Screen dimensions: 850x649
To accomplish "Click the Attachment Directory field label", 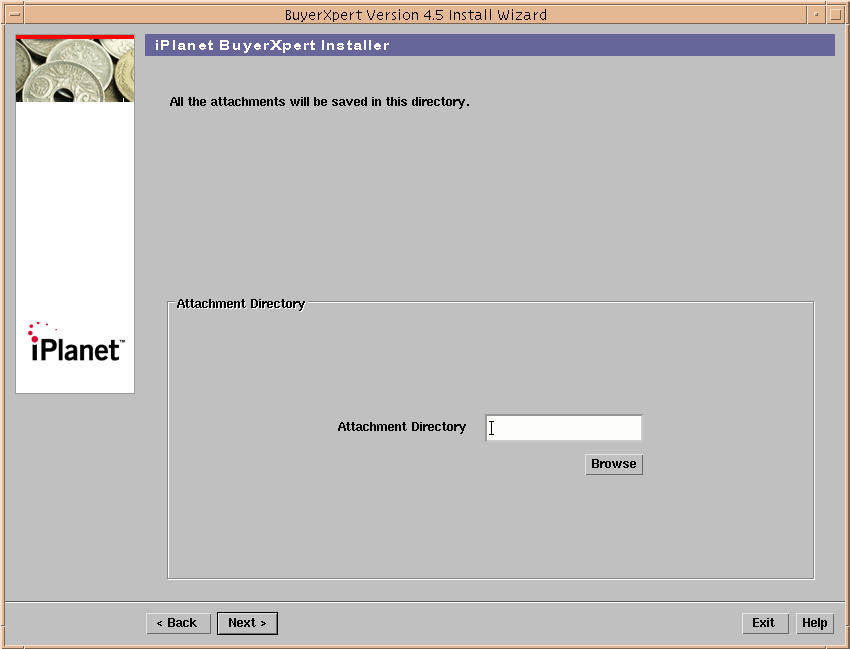I will pyautogui.click(x=402, y=427).
